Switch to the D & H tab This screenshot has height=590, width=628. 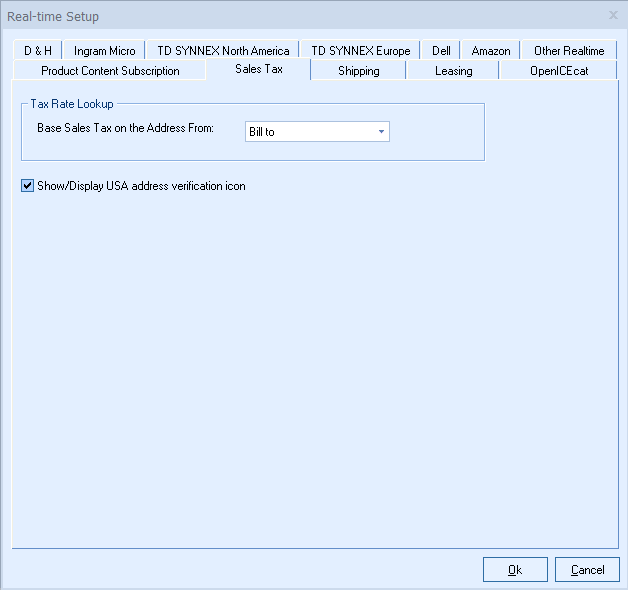(x=38, y=51)
